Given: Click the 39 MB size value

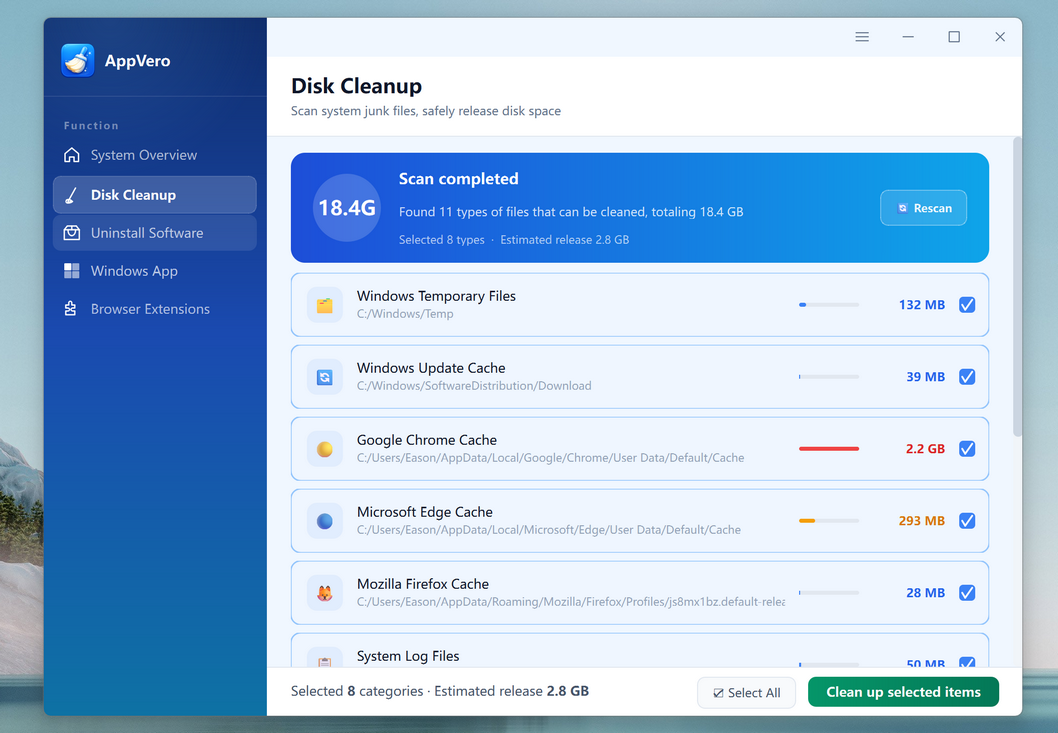Looking at the screenshot, I should (x=925, y=377).
